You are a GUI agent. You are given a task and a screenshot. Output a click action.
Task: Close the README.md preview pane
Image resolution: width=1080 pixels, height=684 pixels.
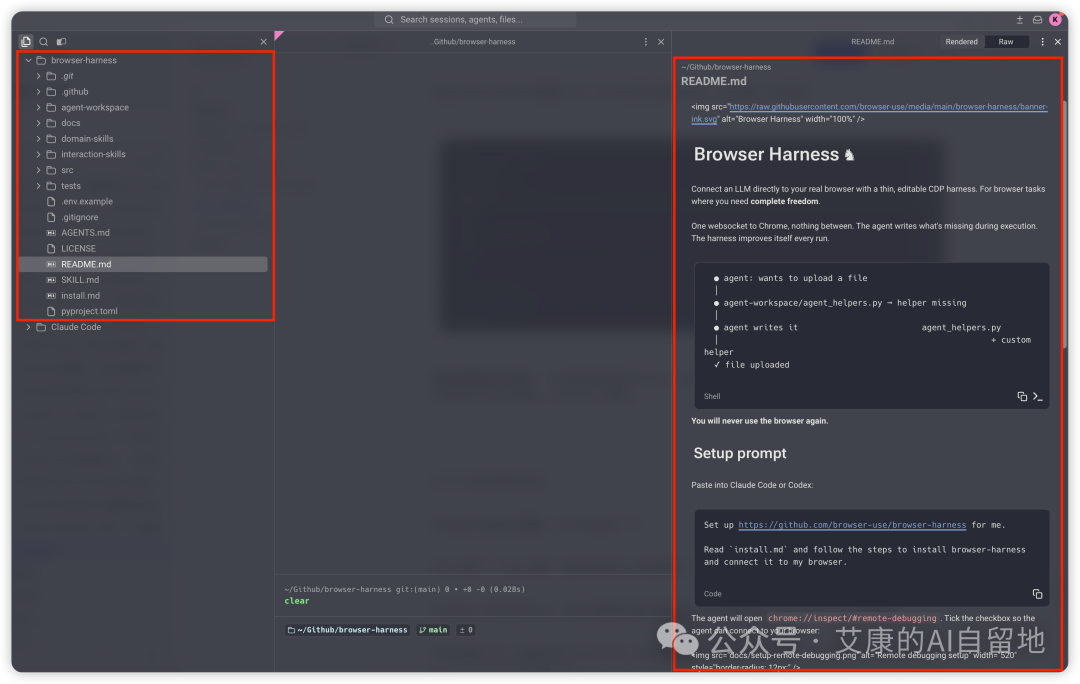(x=1058, y=41)
